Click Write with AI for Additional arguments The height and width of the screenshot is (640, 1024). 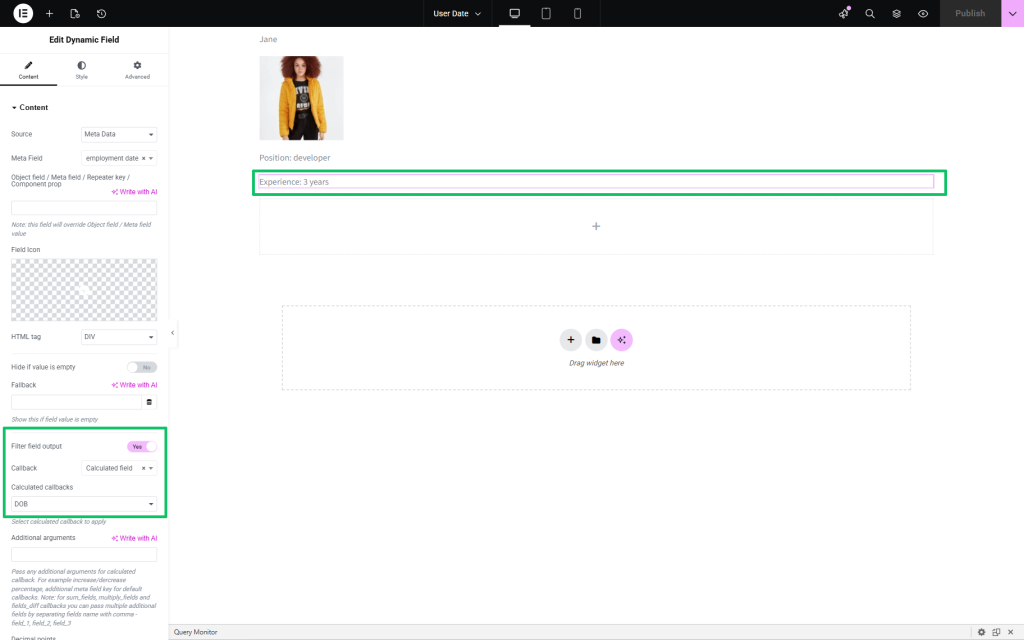135,538
